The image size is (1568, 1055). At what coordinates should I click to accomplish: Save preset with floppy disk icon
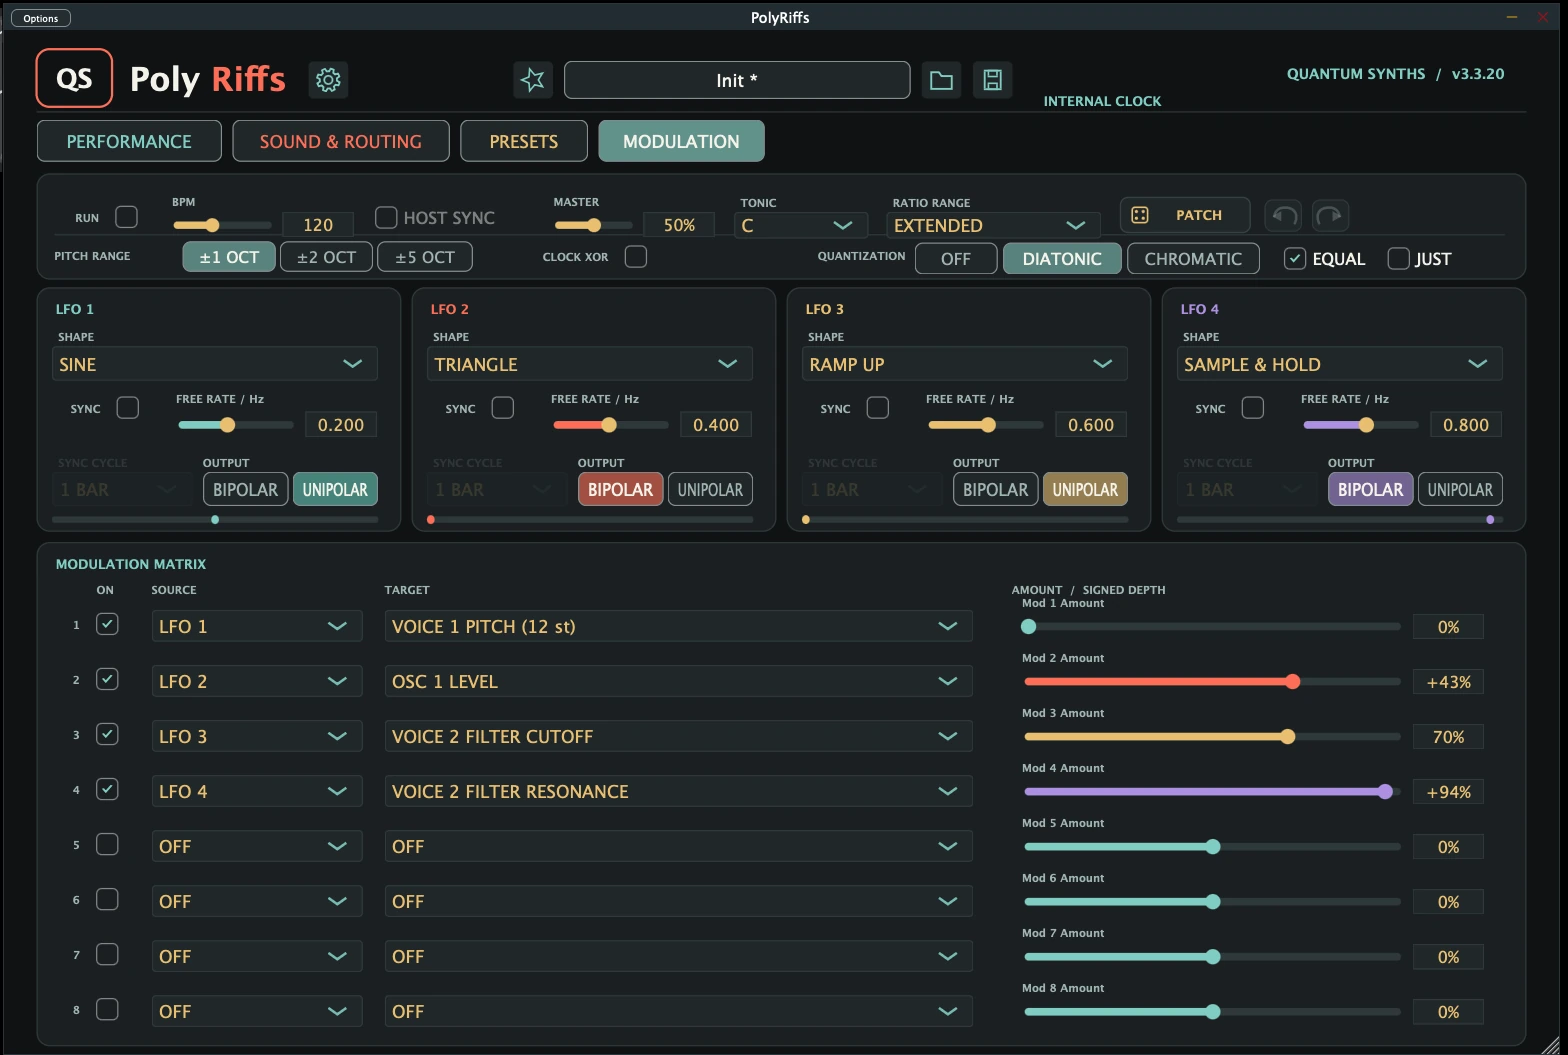point(993,80)
